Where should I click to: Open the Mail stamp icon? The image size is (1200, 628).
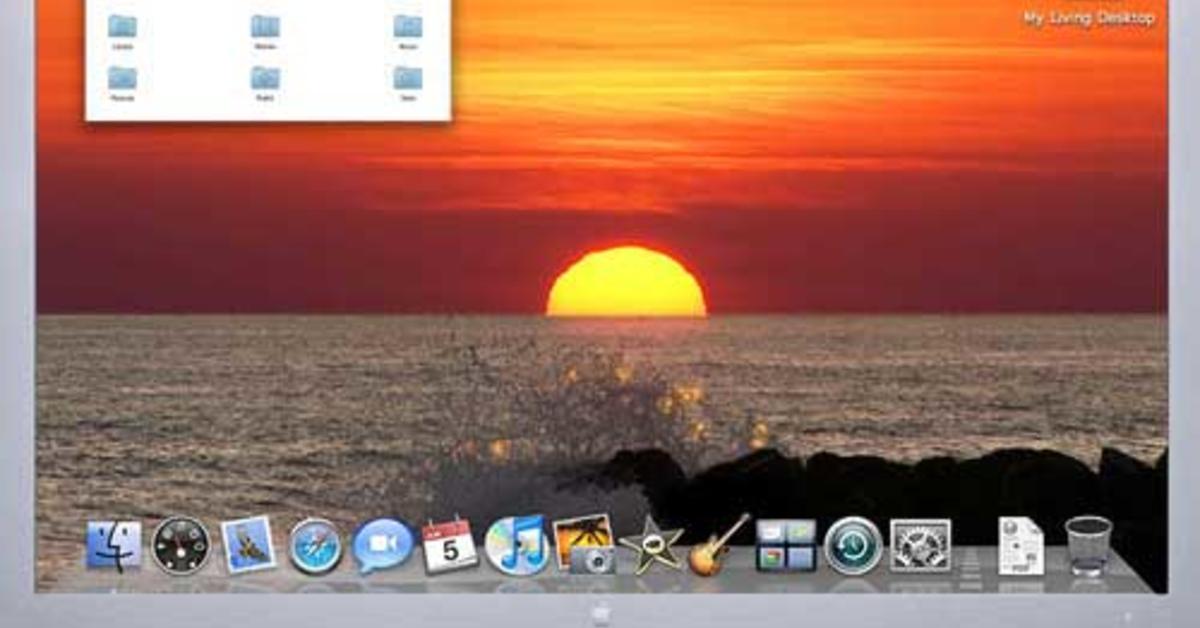coord(248,545)
